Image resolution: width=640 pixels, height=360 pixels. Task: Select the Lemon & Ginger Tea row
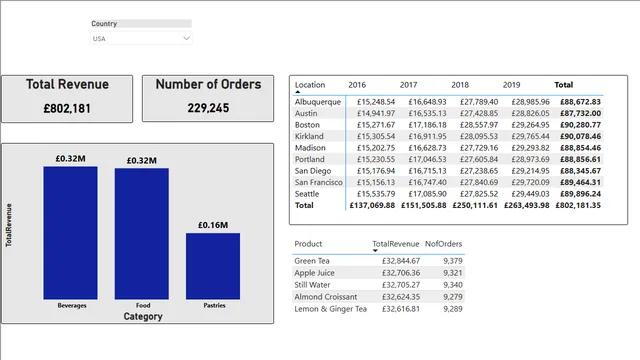click(378, 309)
